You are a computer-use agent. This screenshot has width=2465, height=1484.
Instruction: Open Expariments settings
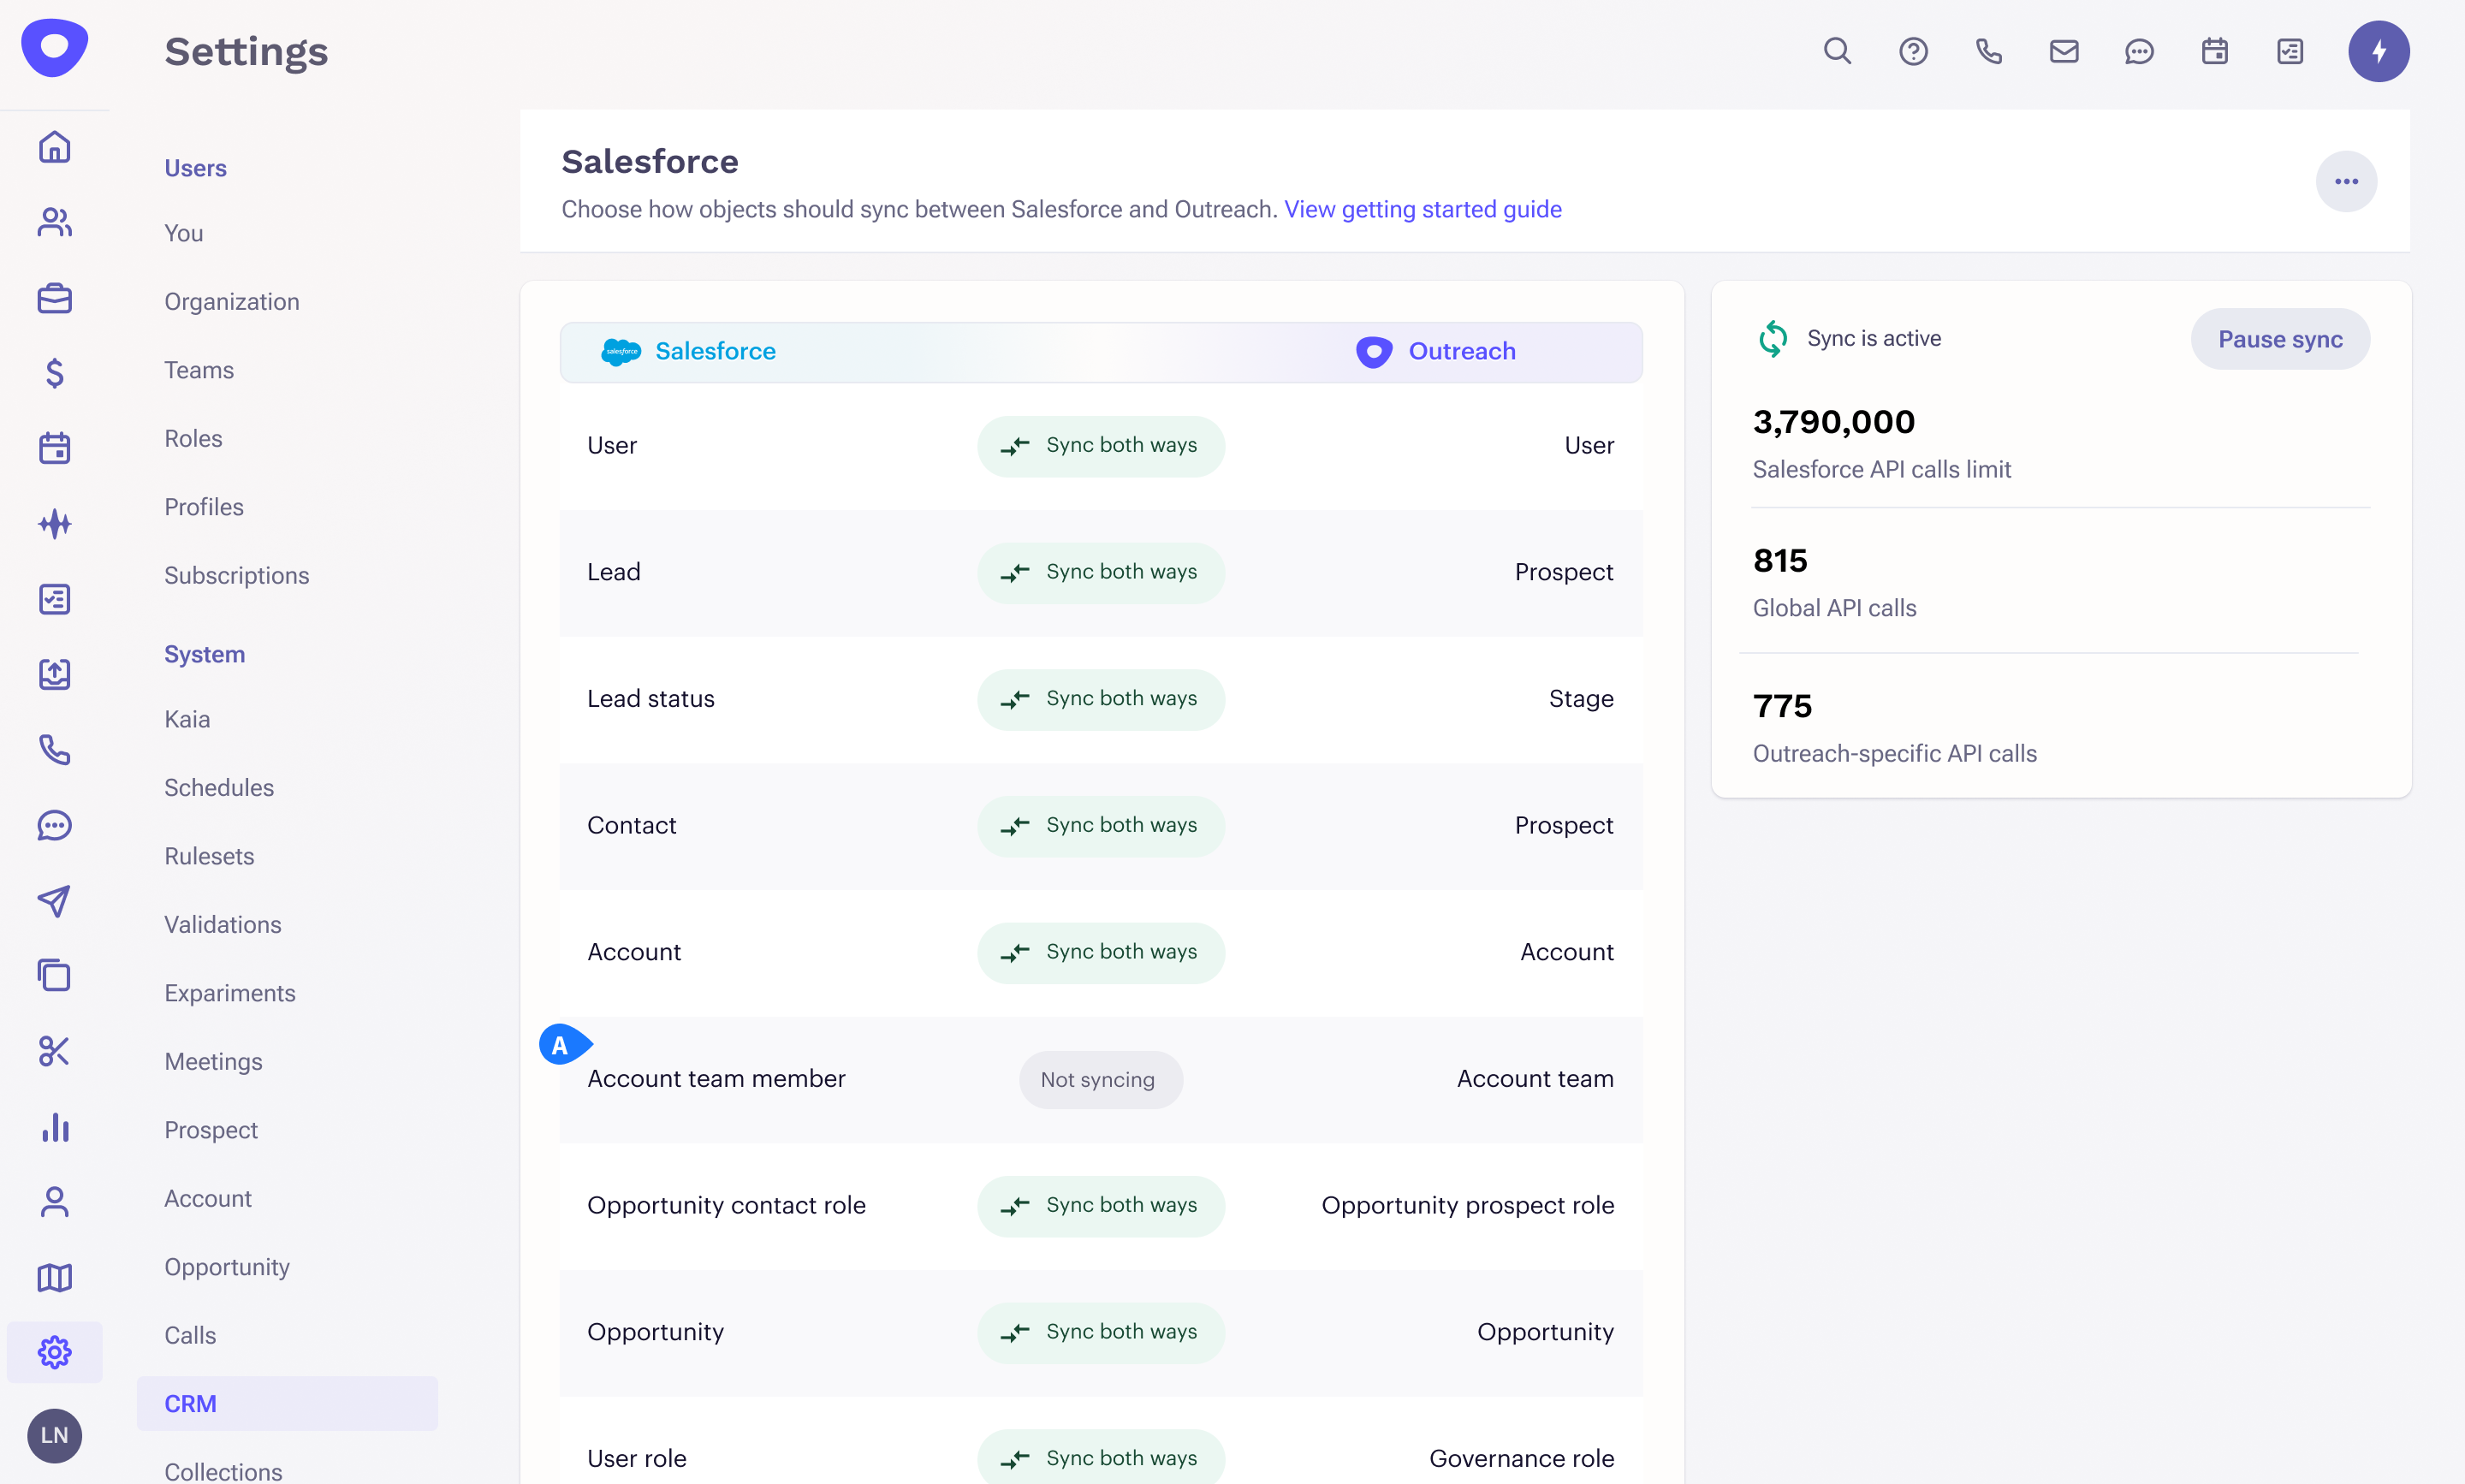tap(230, 993)
